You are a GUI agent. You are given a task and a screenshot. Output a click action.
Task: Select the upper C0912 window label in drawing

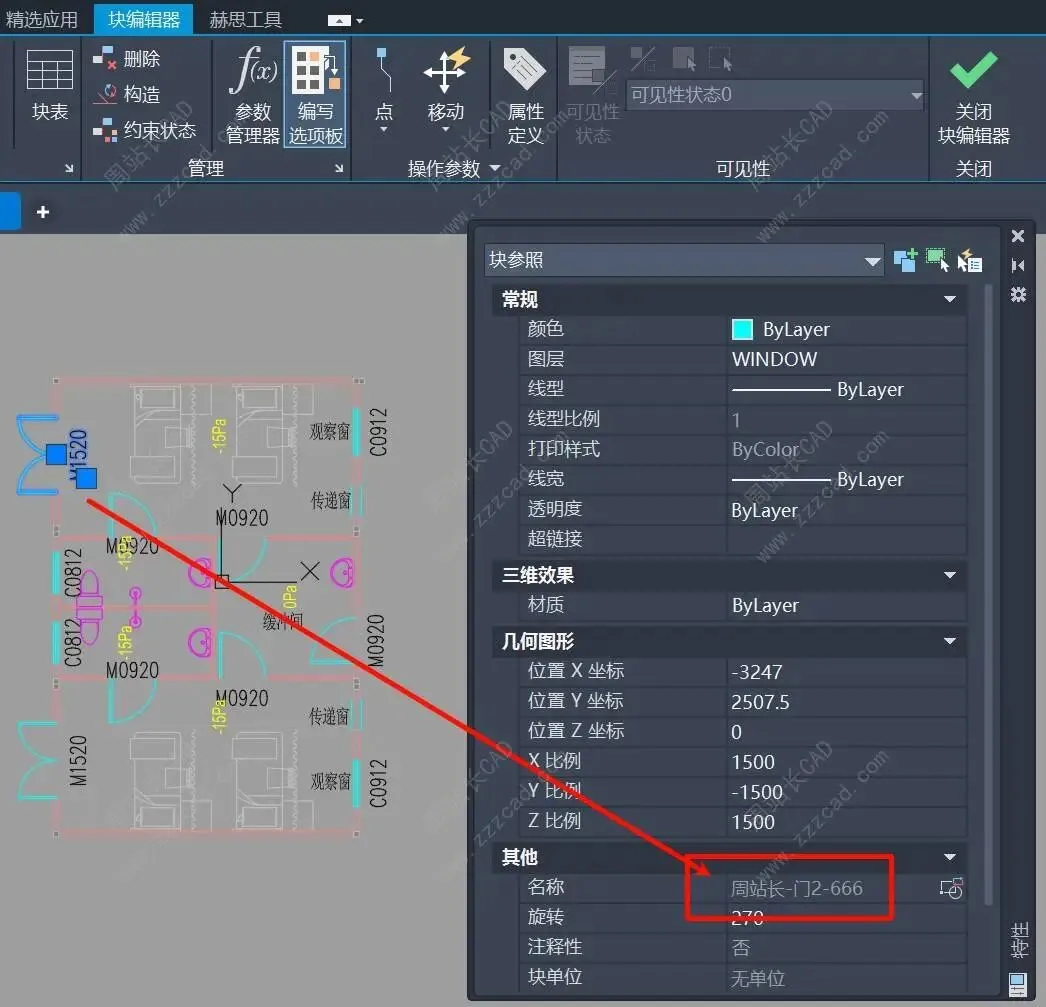pos(378,431)
